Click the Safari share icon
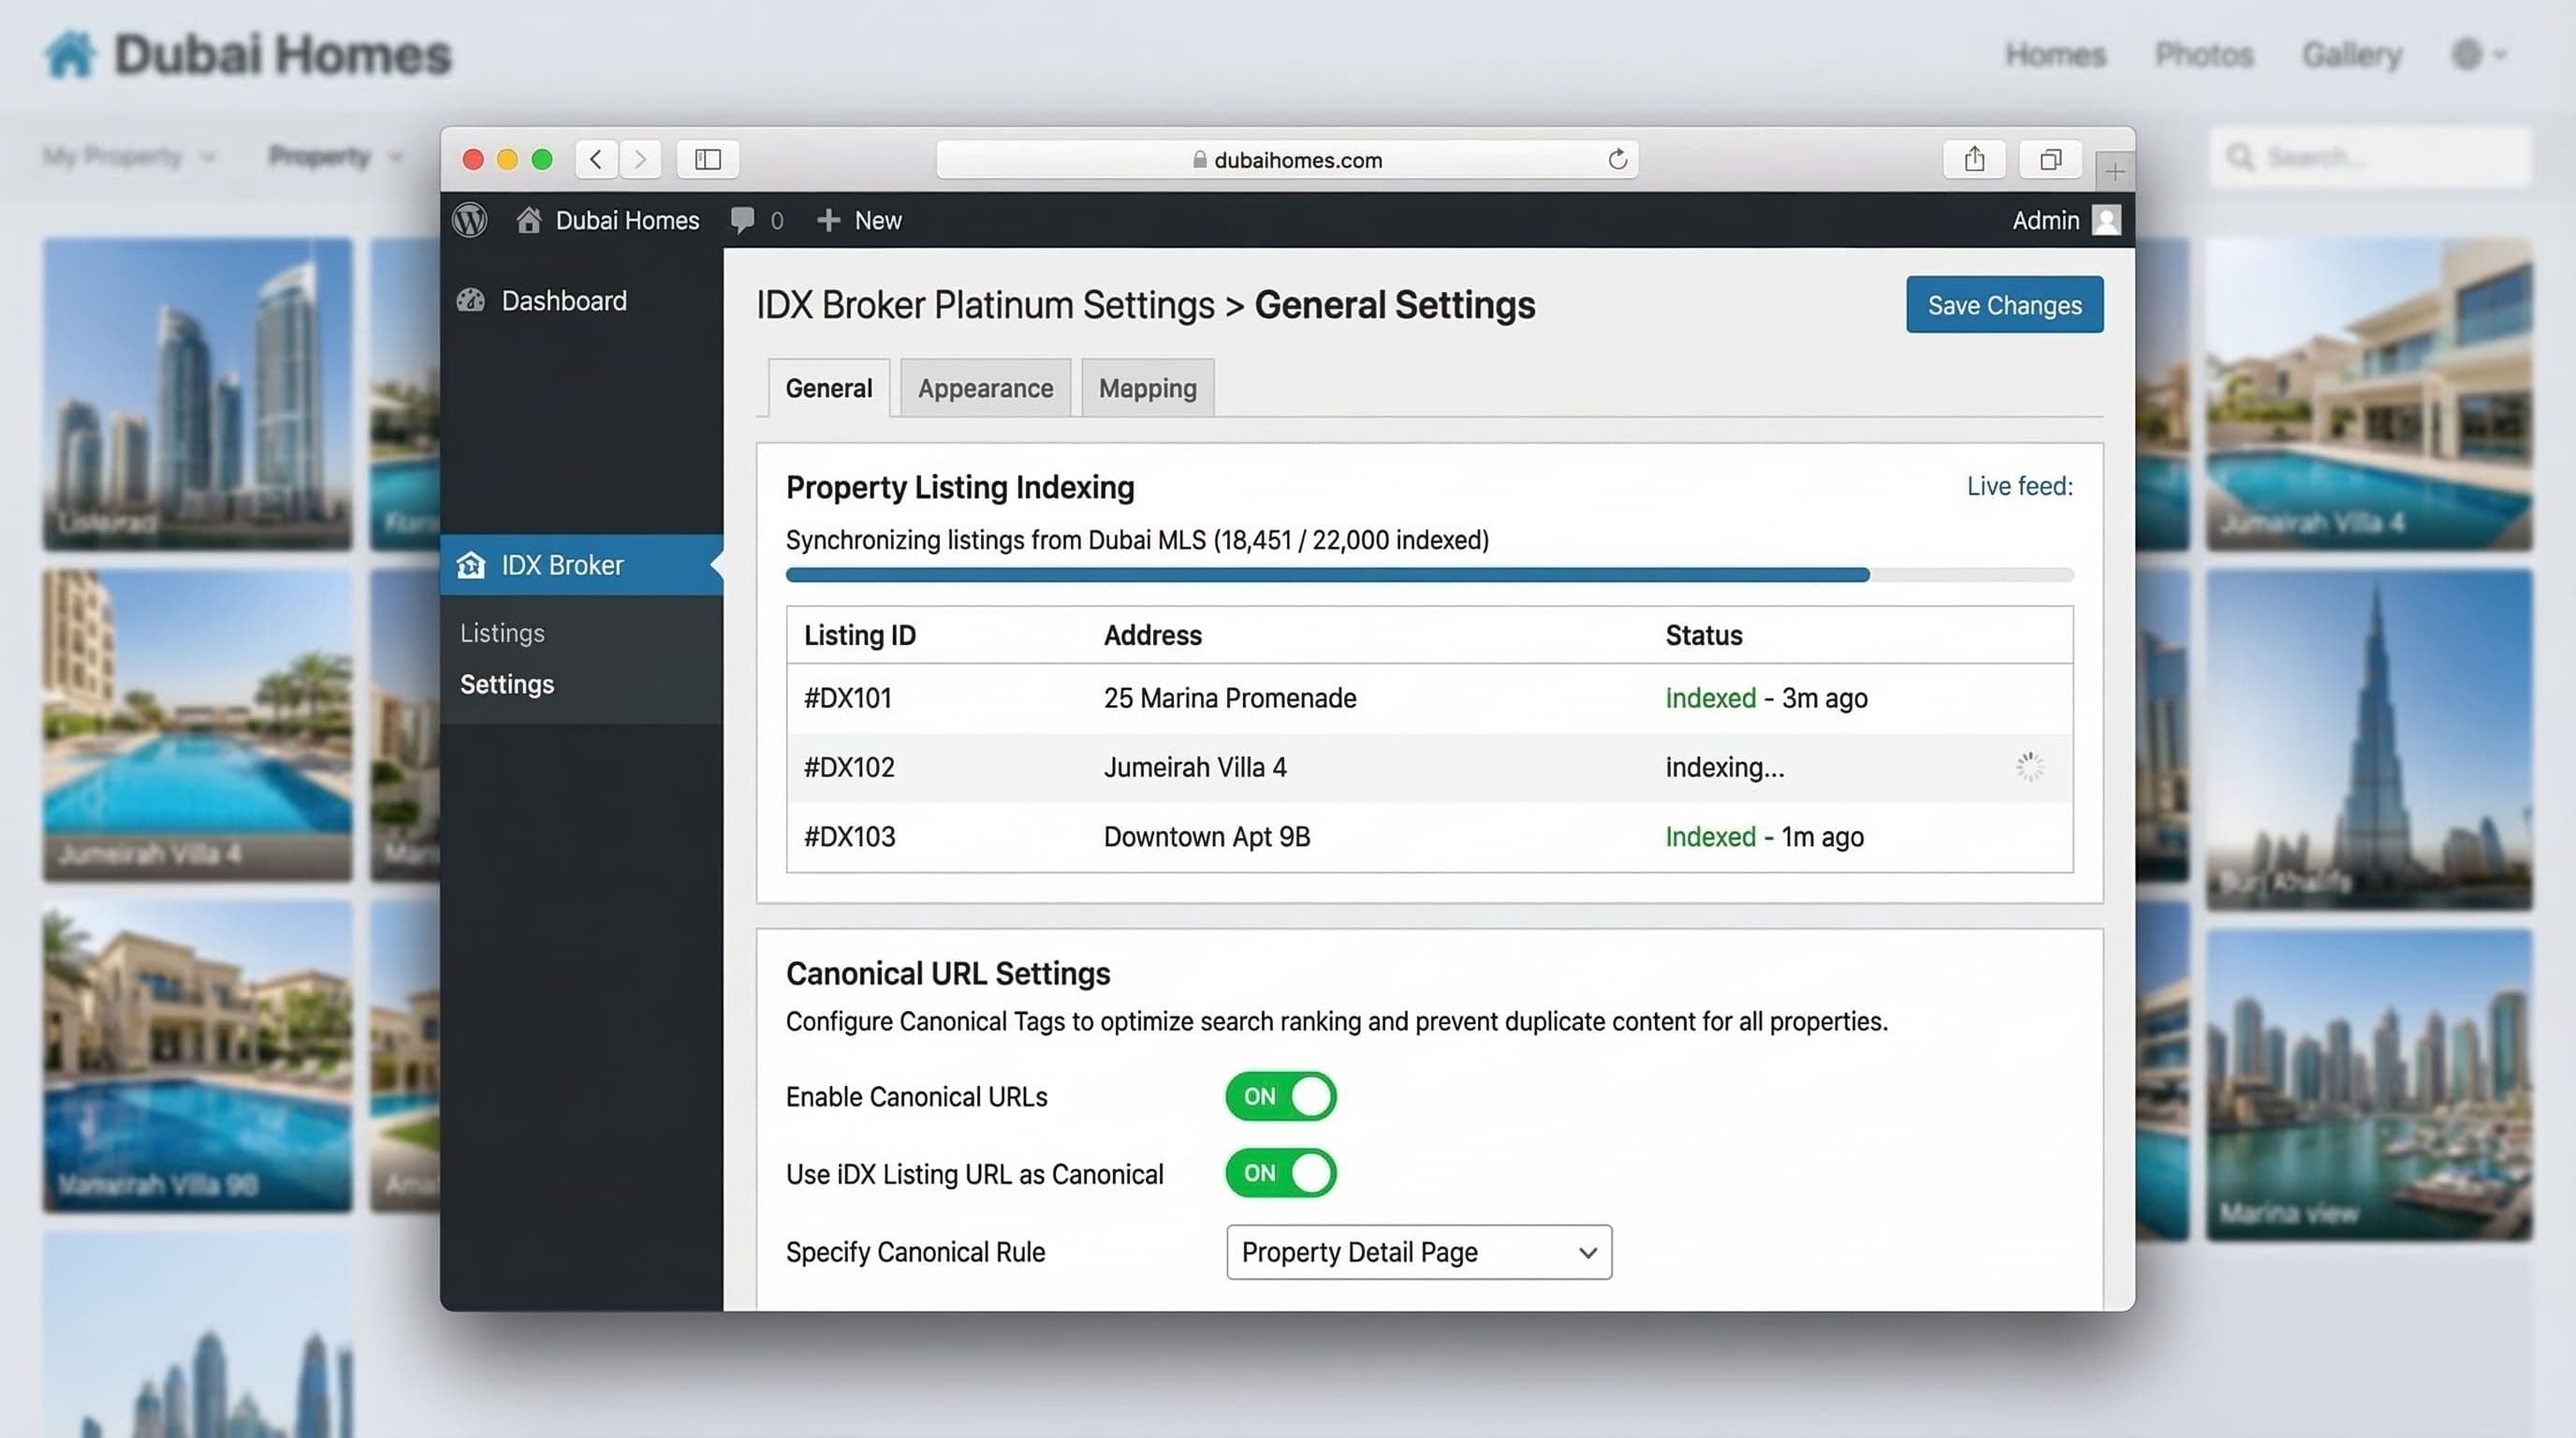The width and height of the screenshot is (2576, 1438). click(x=1974, y=159)
